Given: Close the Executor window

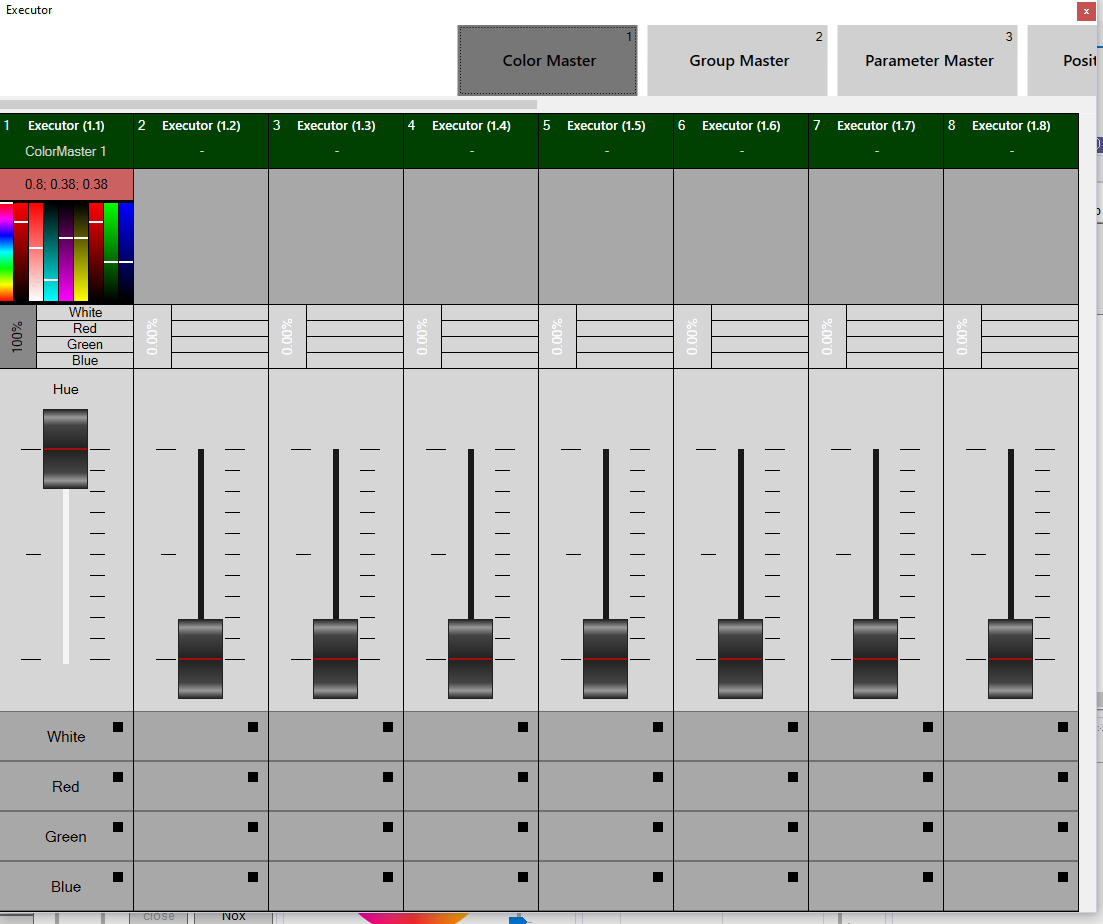Looking at the screenshot, I should pyautogui.click(x=1086, y=11).
